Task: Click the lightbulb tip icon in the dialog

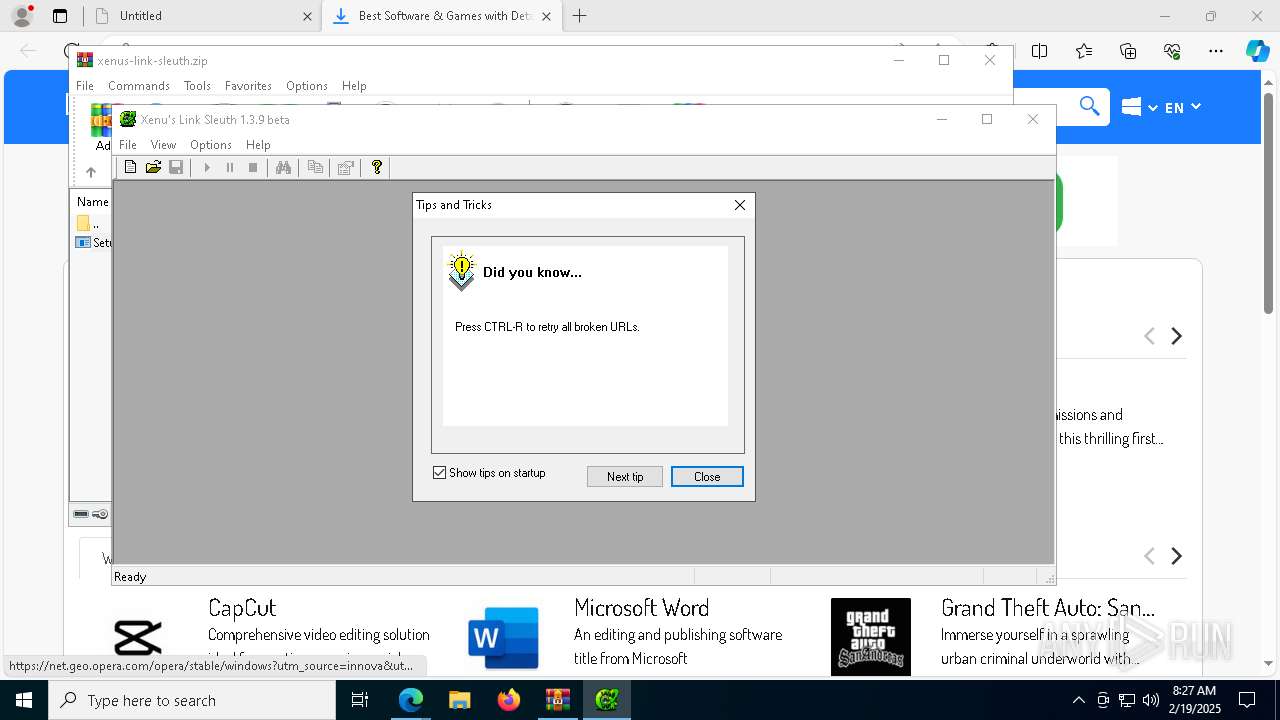Action: pos(461,271)
